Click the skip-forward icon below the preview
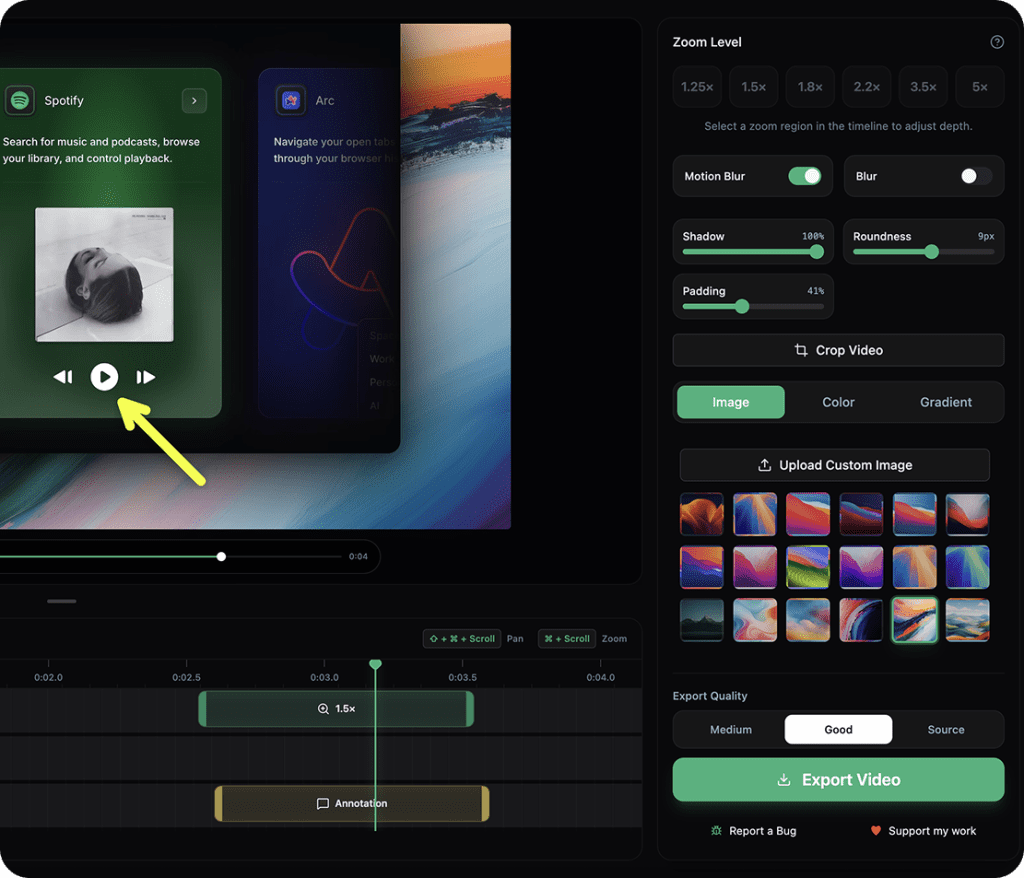1024x878 pixels. pos(146,377)
